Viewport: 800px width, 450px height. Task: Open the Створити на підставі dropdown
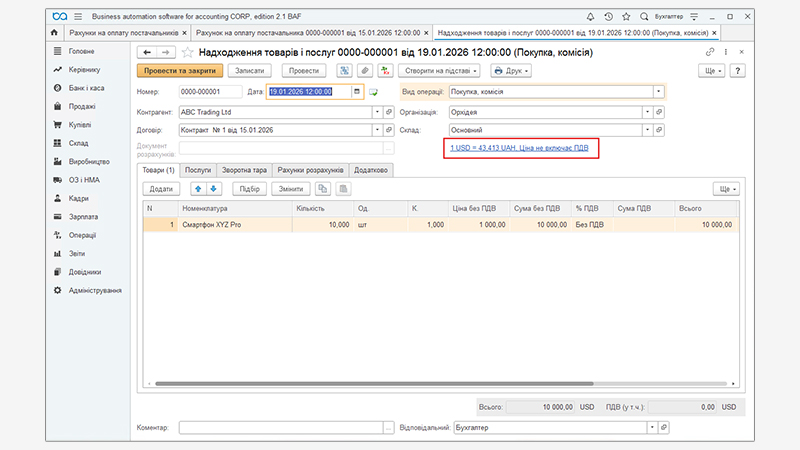coord(440,71)
